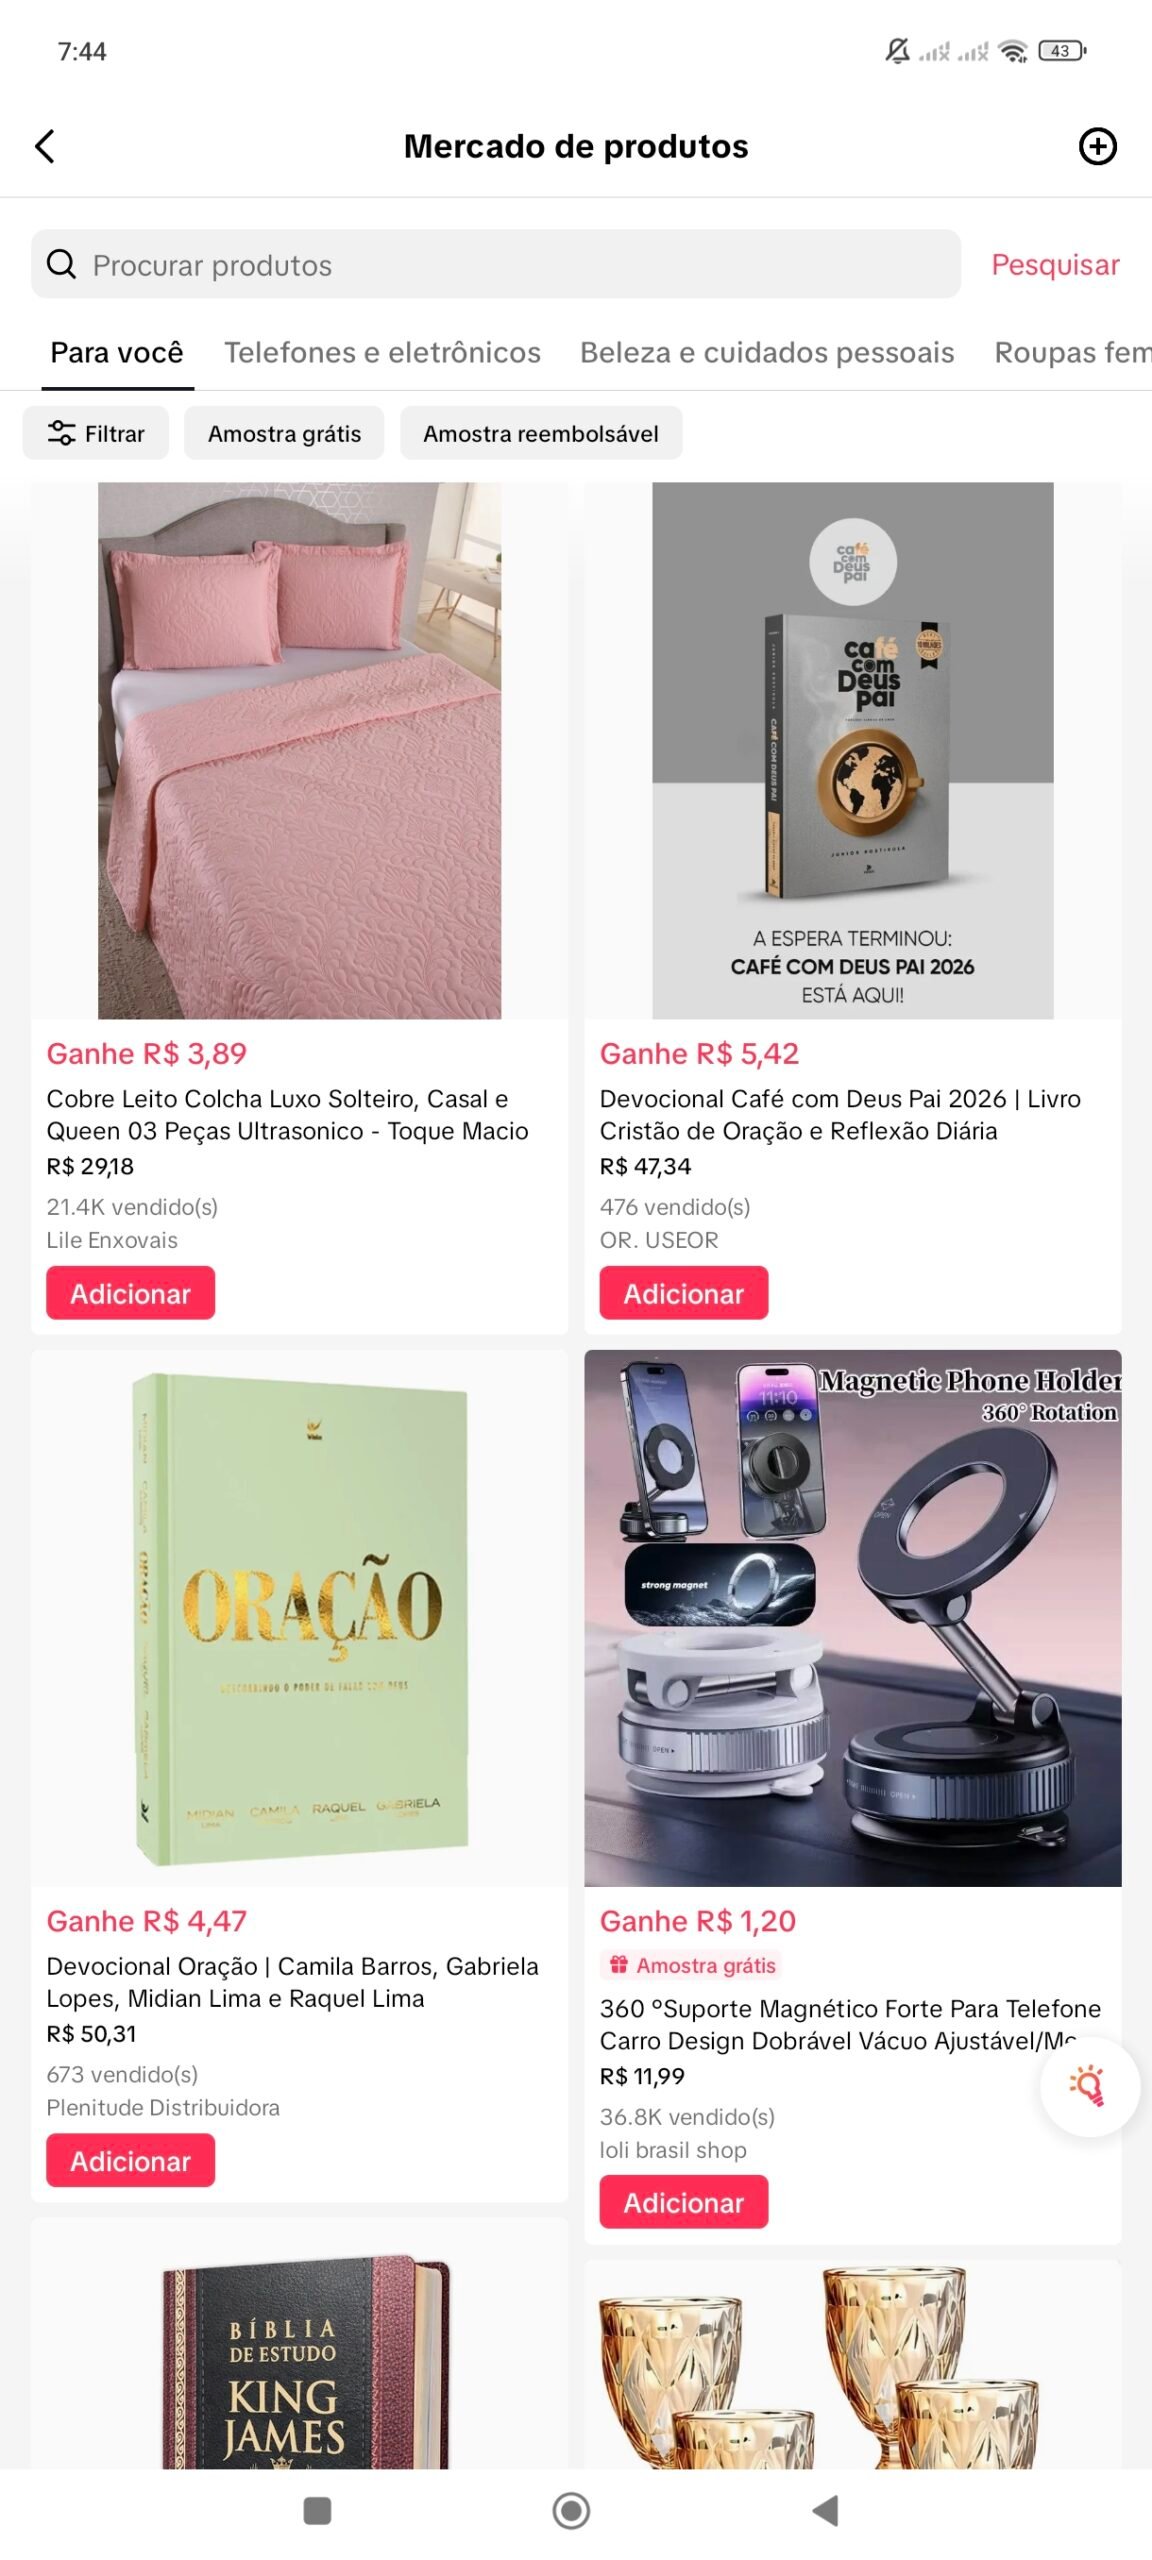This screenshot has height=2560, width=1152.
Task: Tap the Android back triangle button
Action: [x=825, y=2510]
